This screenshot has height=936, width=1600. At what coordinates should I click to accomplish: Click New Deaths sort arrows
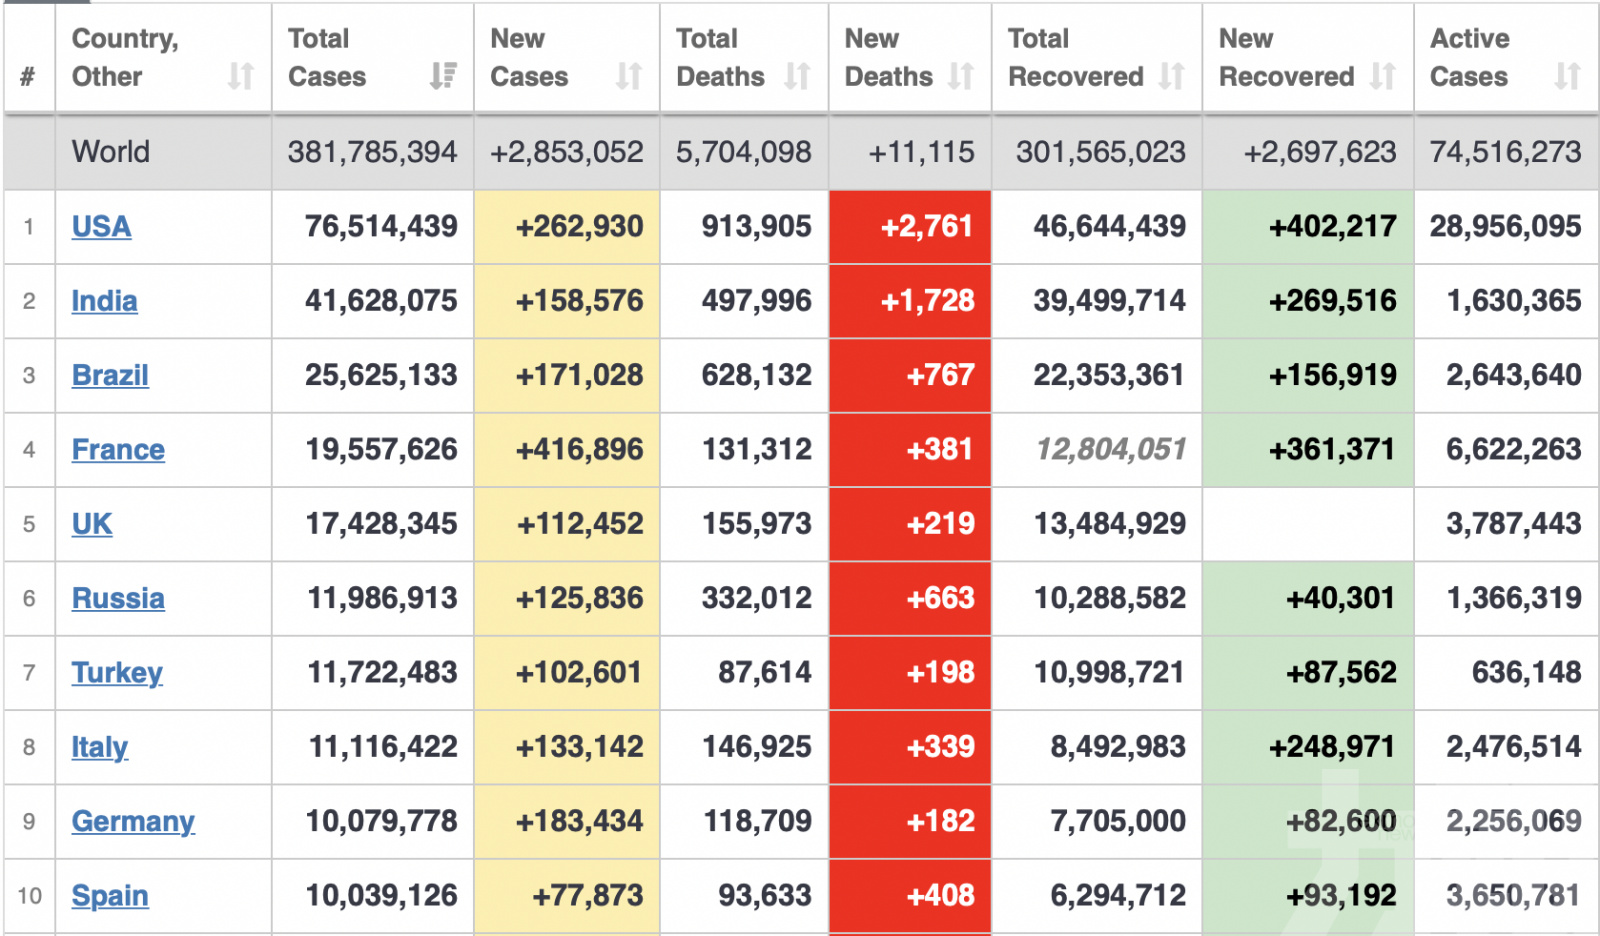[961, 76]
